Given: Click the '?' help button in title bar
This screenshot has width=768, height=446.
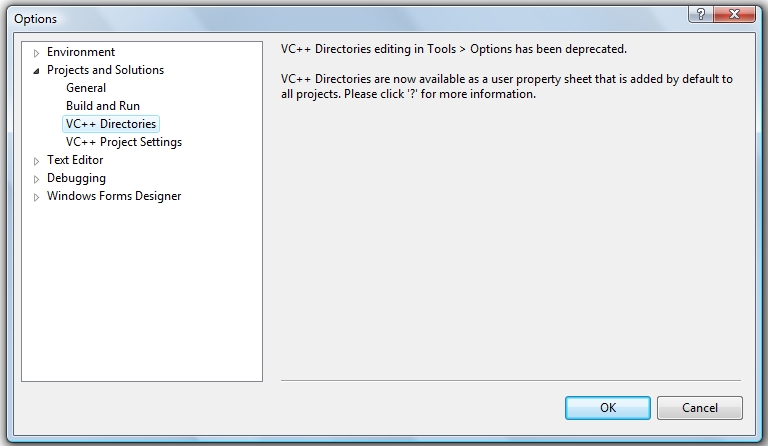Looking at the screenshot, I should pos(699,13).
